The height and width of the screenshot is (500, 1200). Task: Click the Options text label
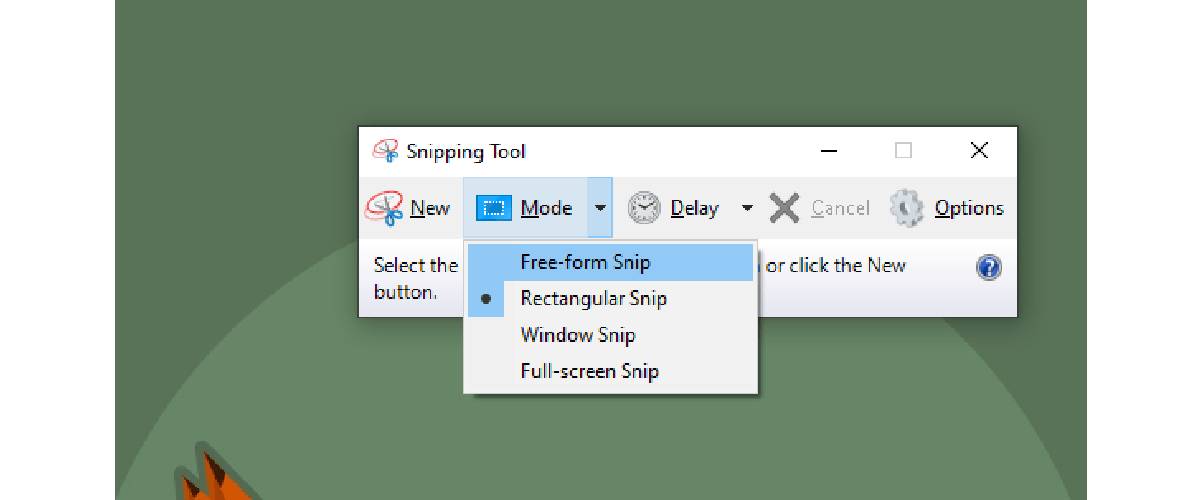tap(969, 208)
